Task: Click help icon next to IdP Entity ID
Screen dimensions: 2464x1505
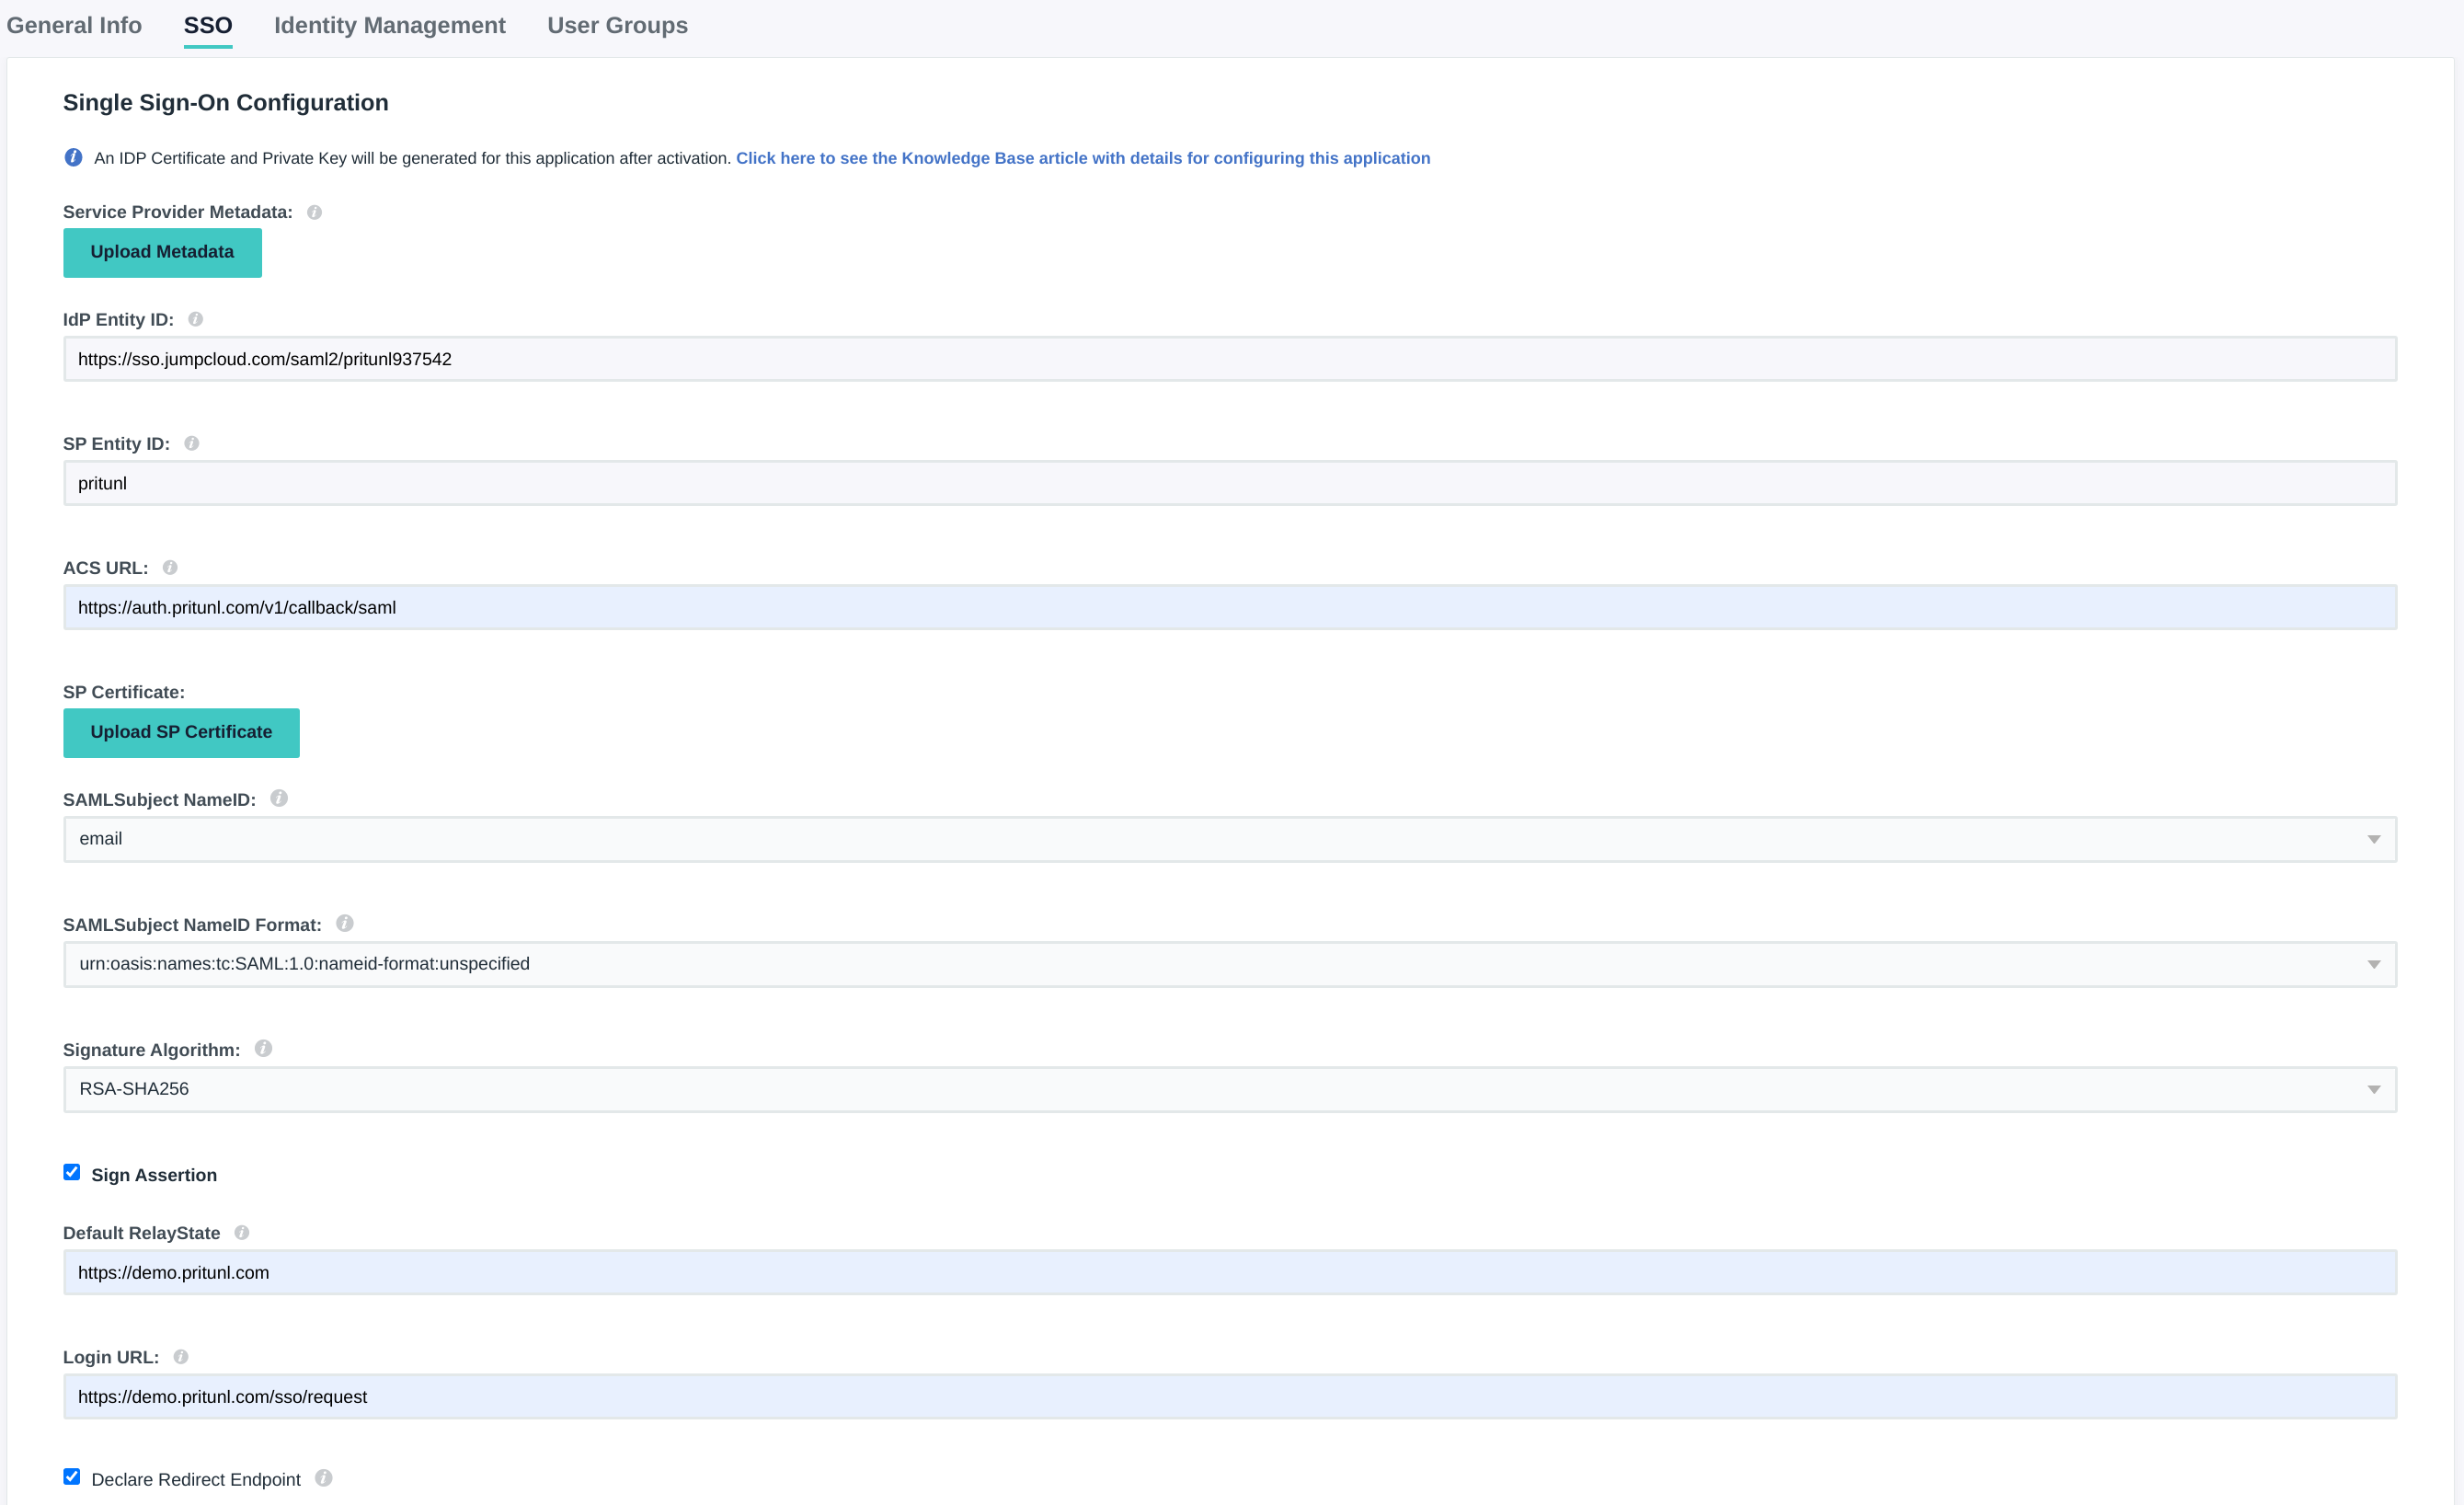Action: pyautogui.click(x=196, y=319)
